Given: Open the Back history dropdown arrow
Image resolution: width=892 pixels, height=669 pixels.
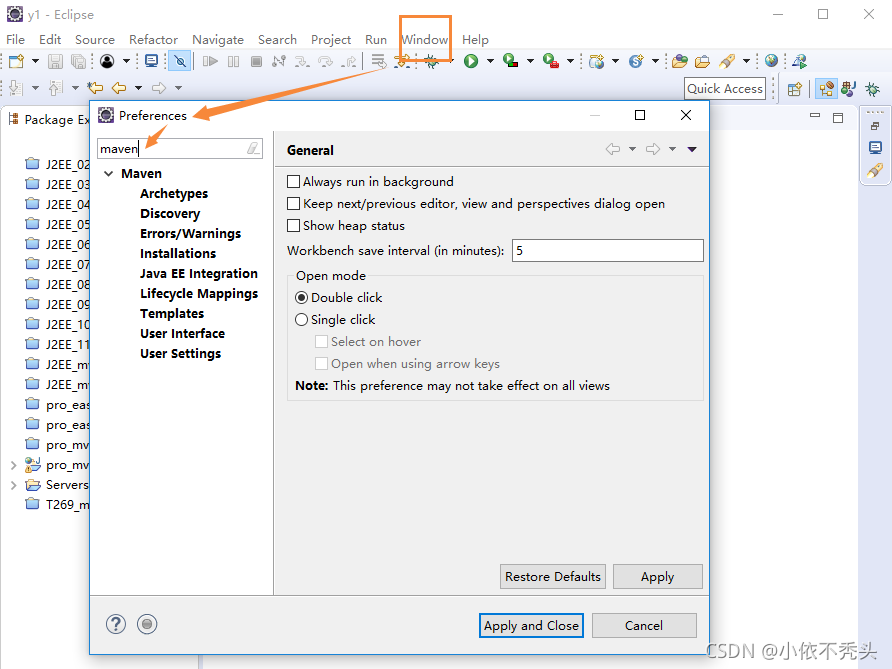Looking at the screenshot, I should click(x=138, y=88).
